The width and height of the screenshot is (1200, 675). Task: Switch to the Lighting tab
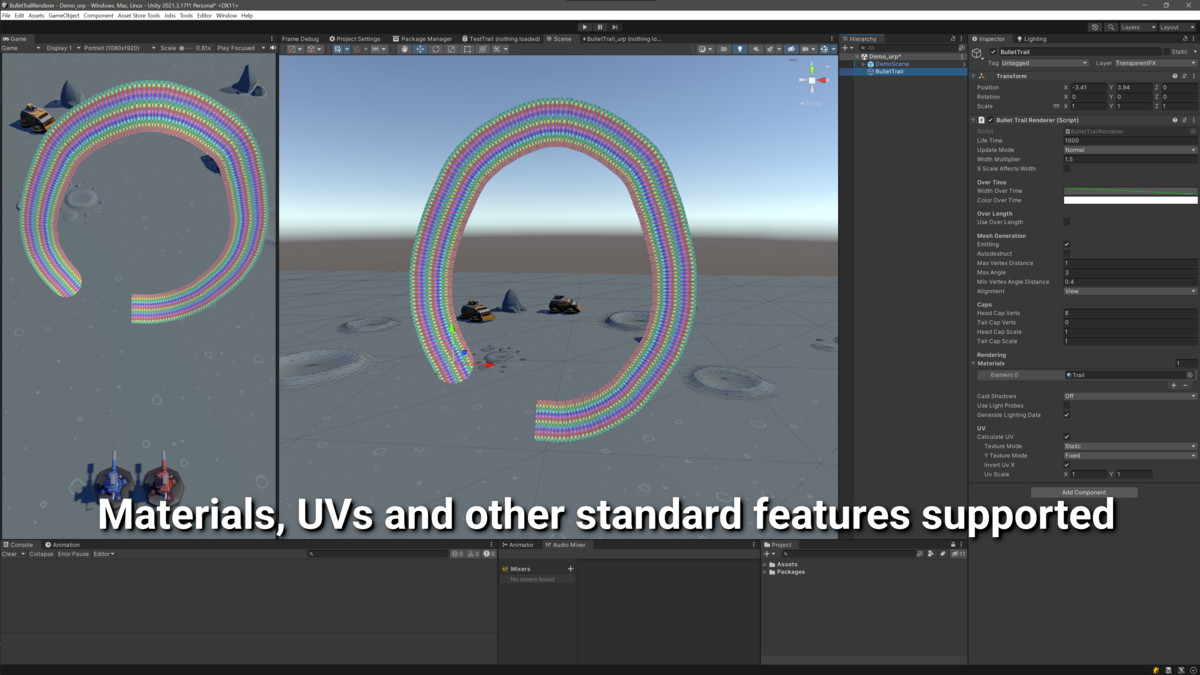tap(1030, 38)
